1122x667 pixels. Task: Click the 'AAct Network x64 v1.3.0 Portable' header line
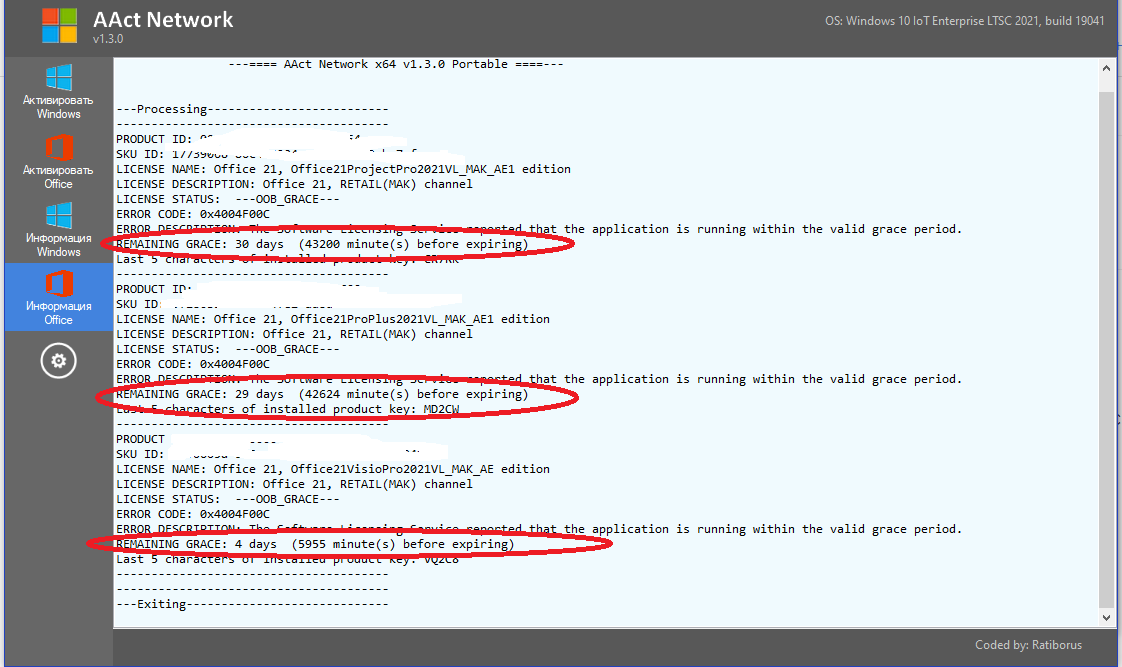[396, 64]
